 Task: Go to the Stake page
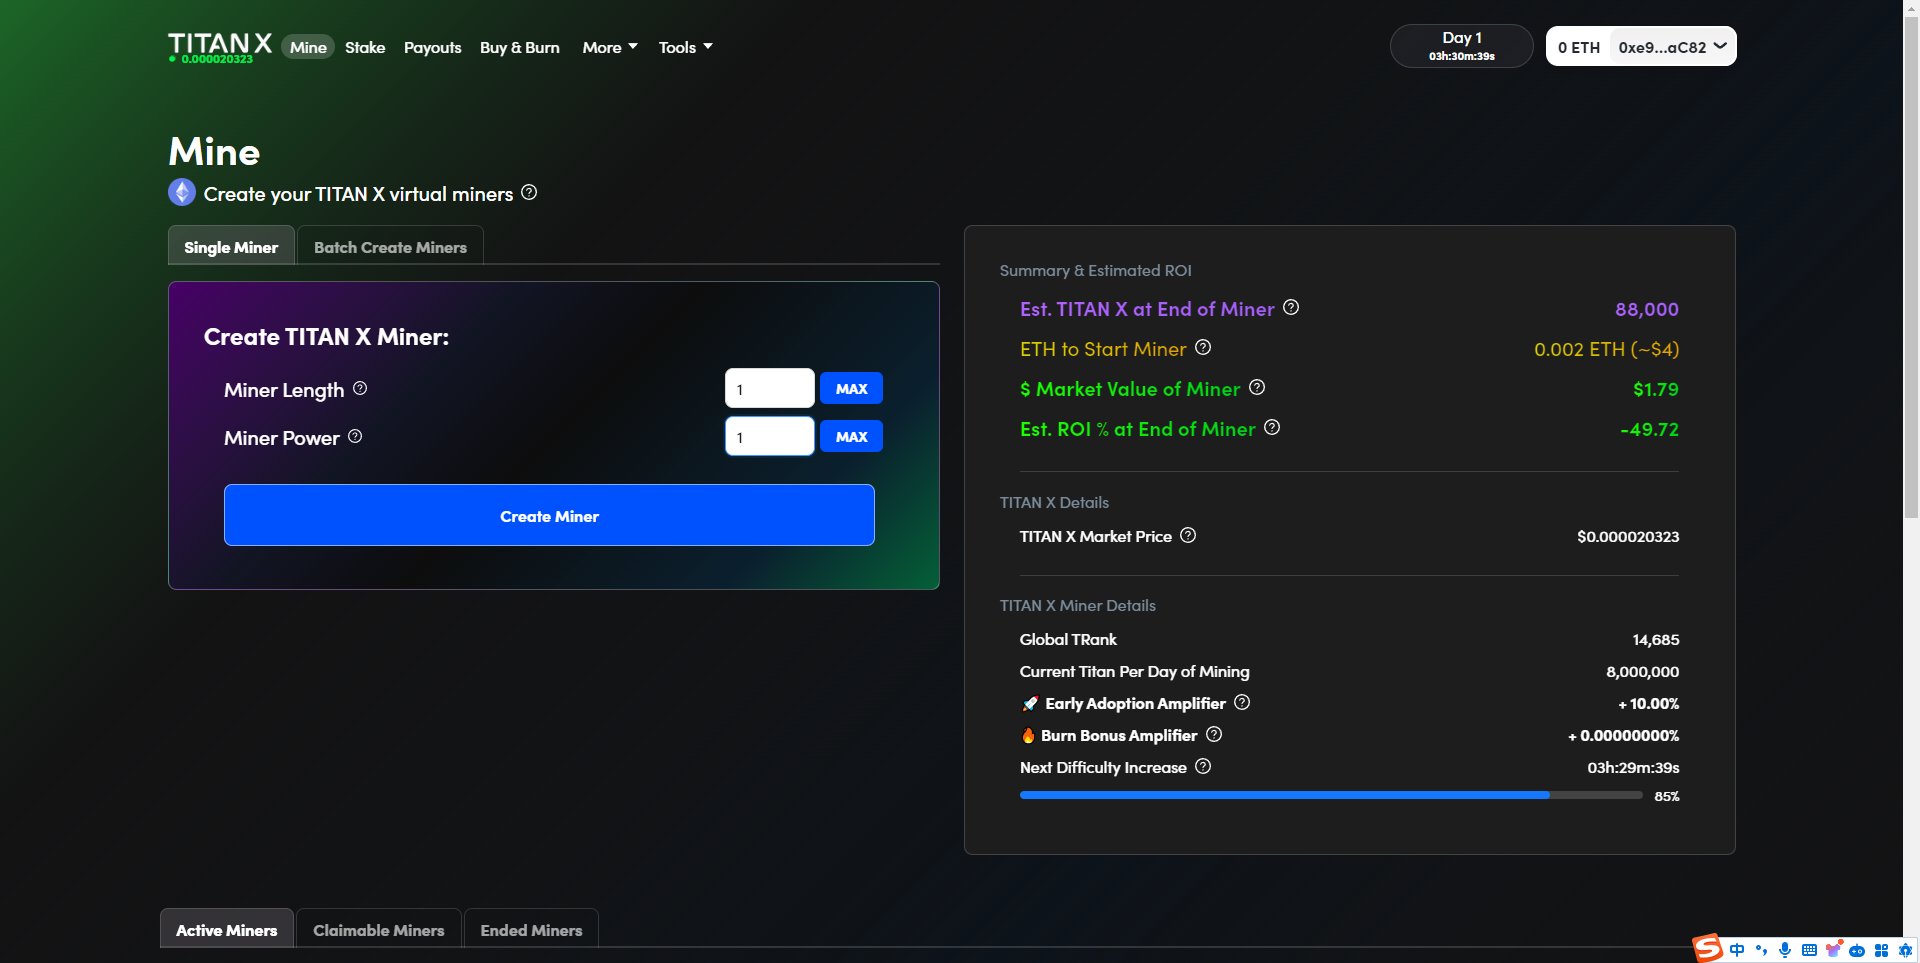pyautogui.click(x=365, y=47)
